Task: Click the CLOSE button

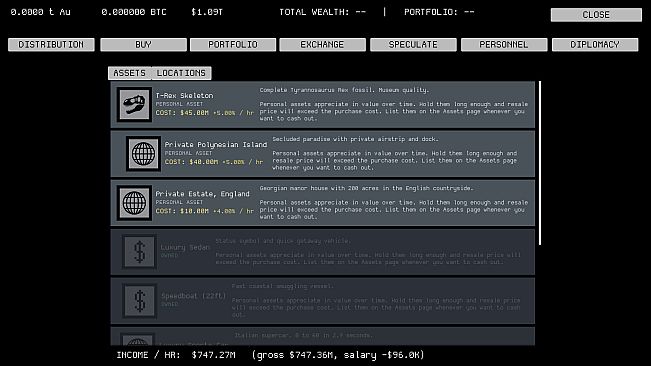Action: (x=596, y=15)
